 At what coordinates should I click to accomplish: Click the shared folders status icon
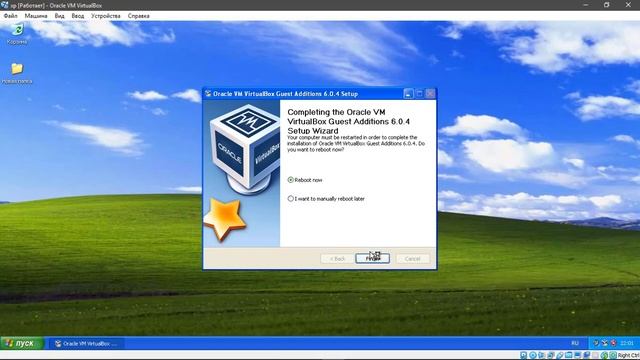[x=568, y=355]
